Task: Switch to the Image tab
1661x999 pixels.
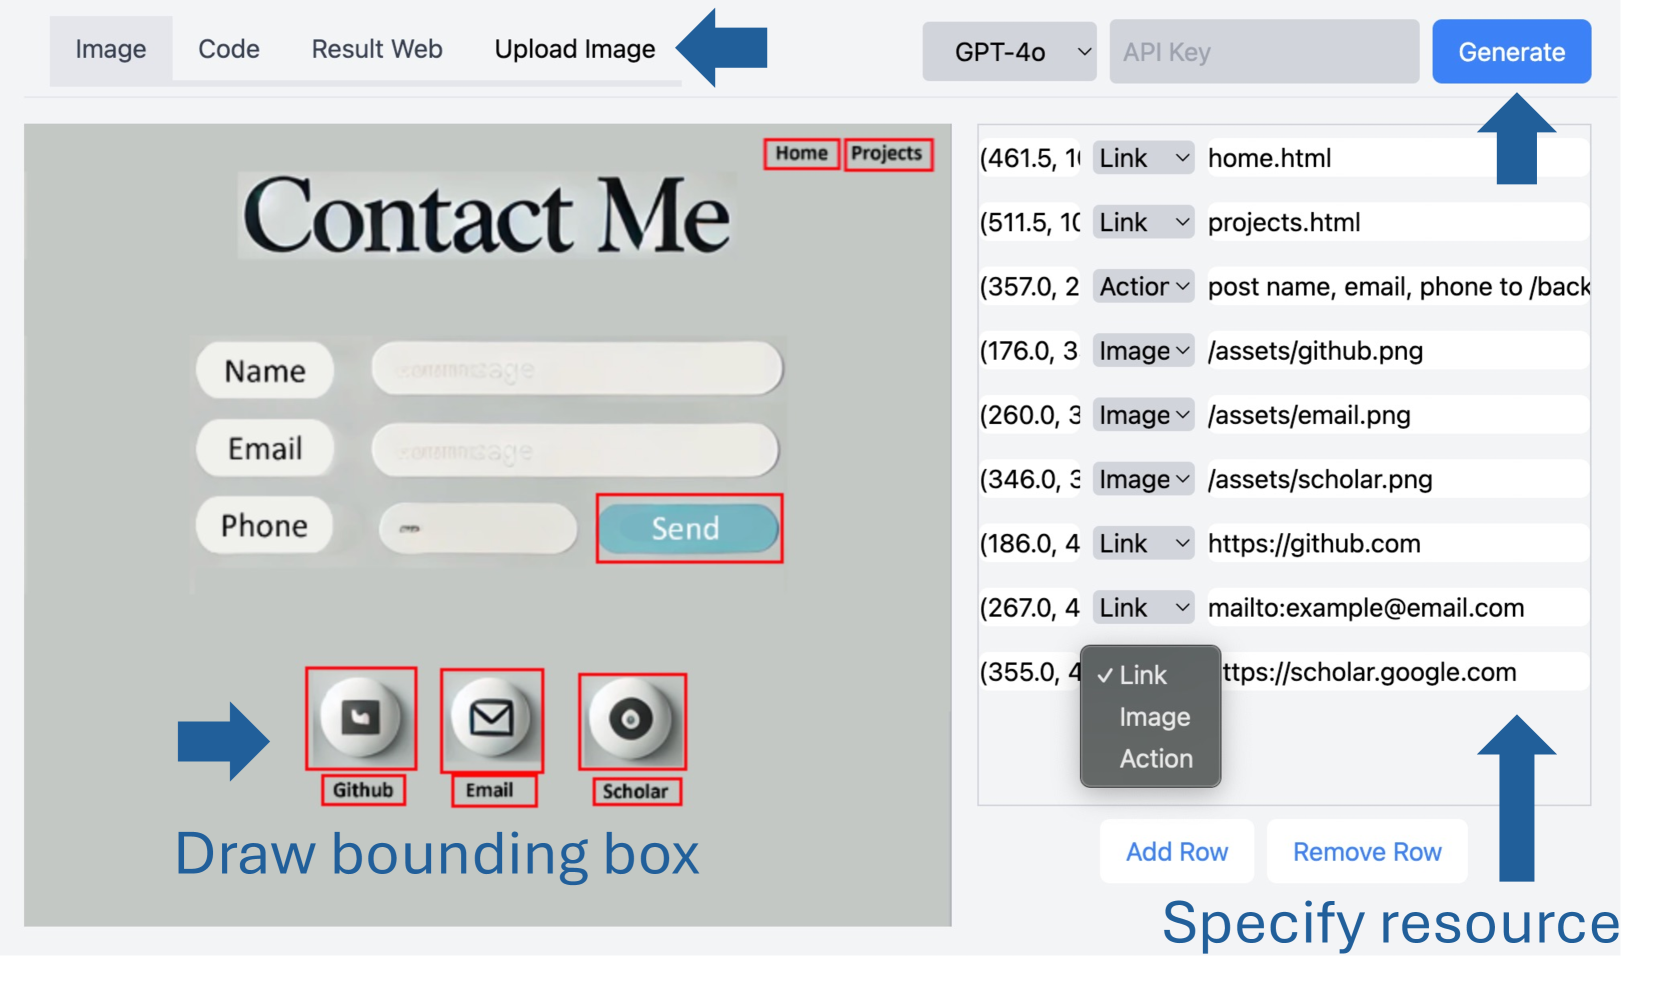Action: coord(111,49)
